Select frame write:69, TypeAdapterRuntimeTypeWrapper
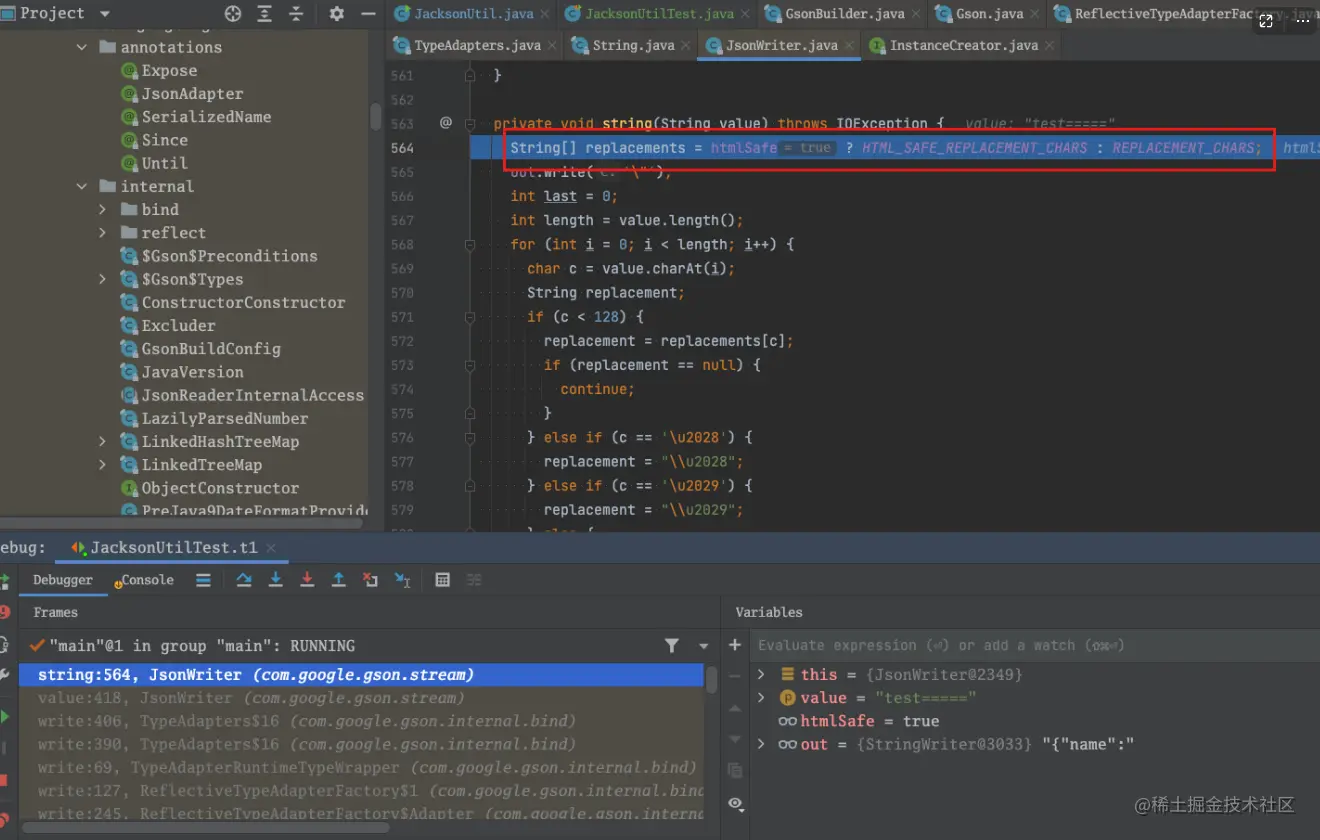 click(x=361, y=767)
